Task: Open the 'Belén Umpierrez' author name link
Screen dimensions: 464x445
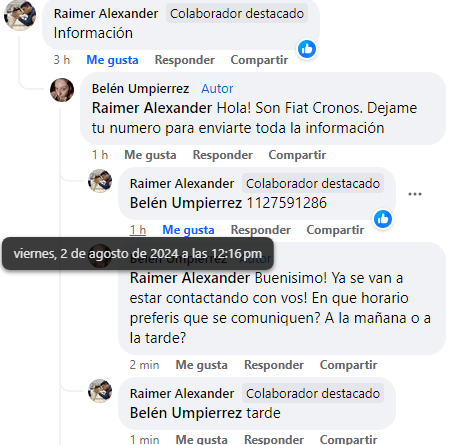Action: (140, 89)
